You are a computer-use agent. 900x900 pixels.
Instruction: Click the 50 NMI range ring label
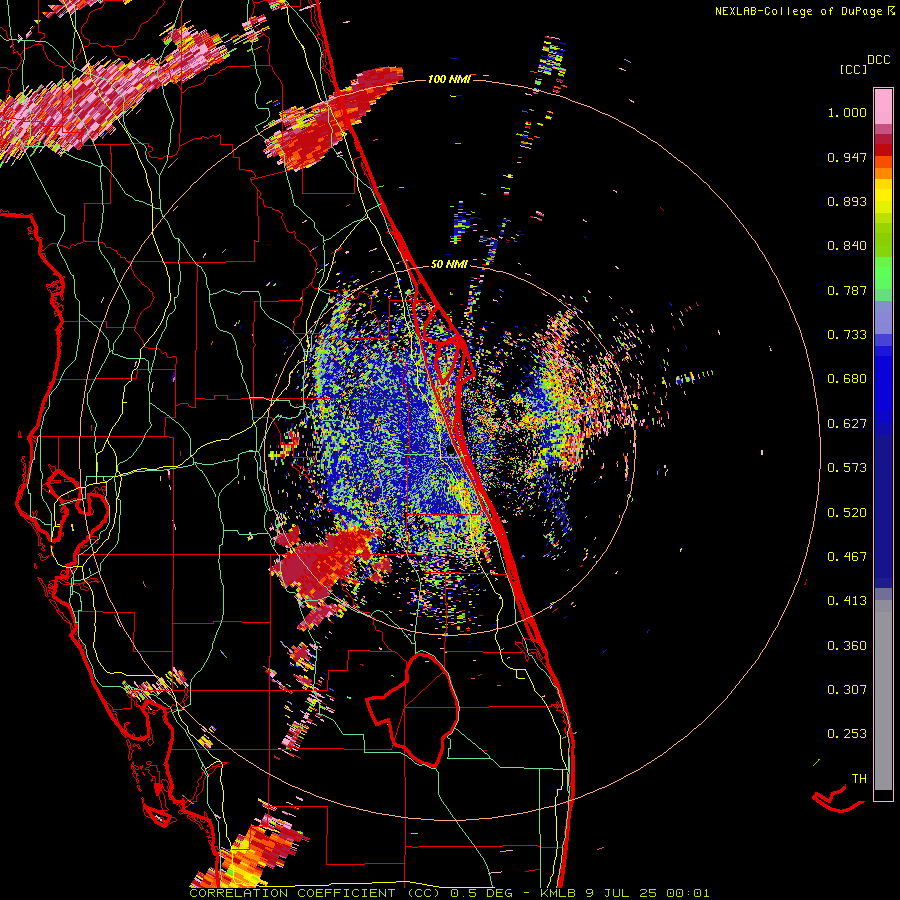coord(449,264)
